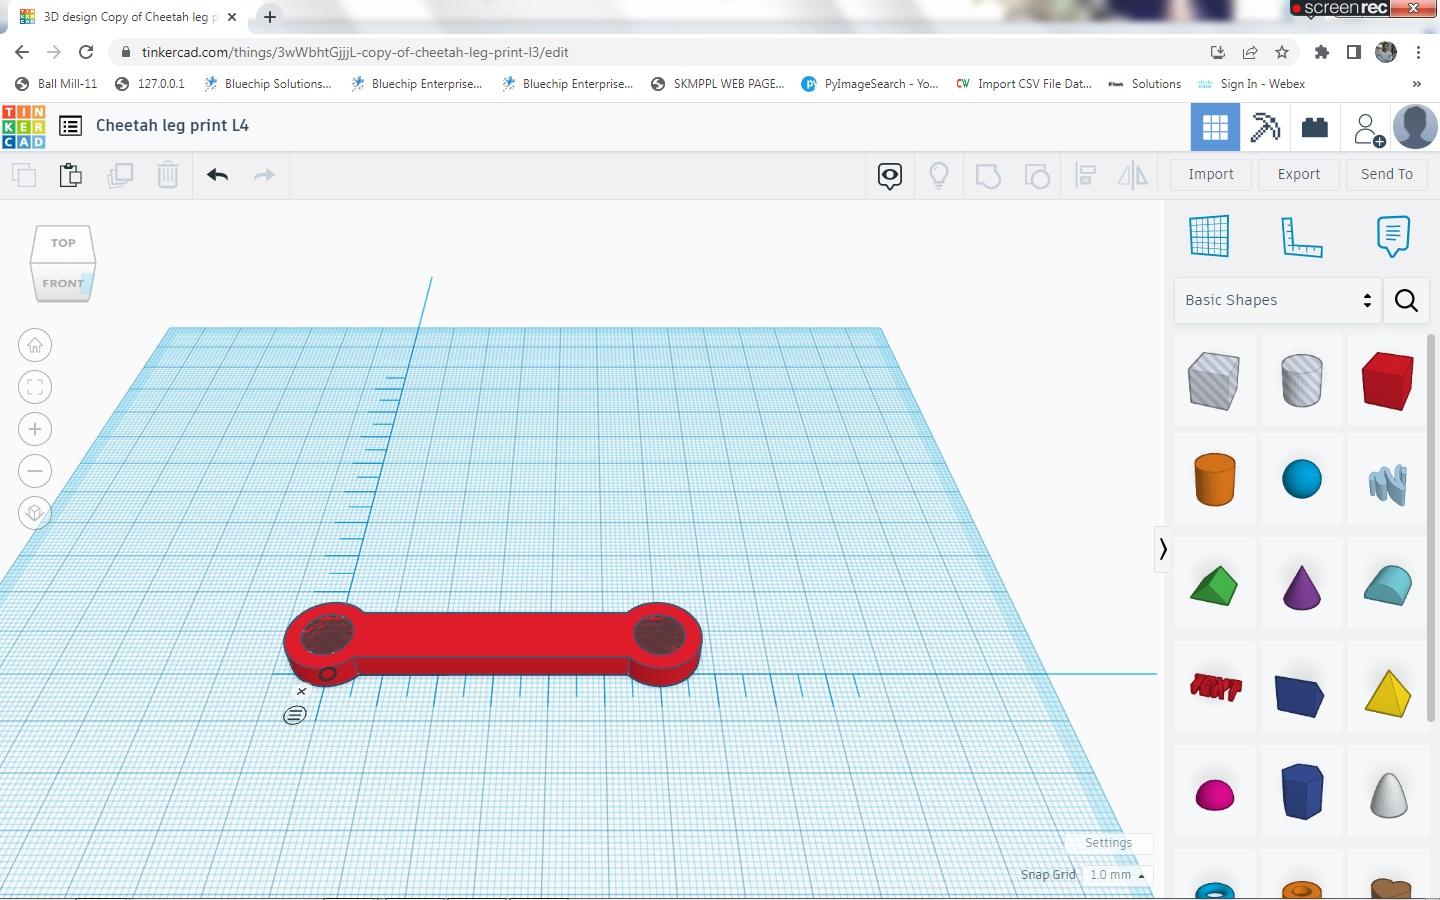1440x900 pixels.
Task: Zoom out with the minus button
Action: coord(35,471)
